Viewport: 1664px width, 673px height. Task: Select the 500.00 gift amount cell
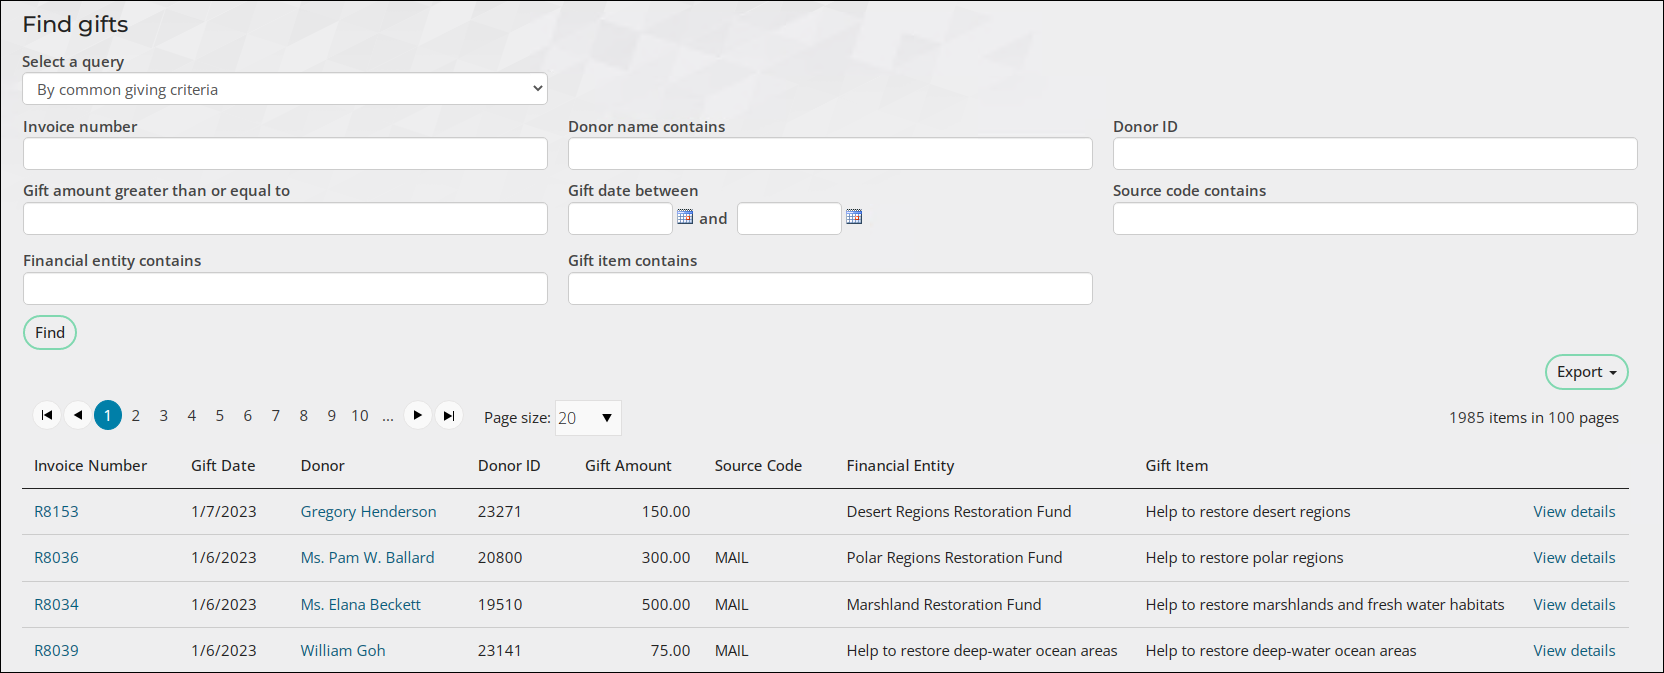click(x=666, y=605)
